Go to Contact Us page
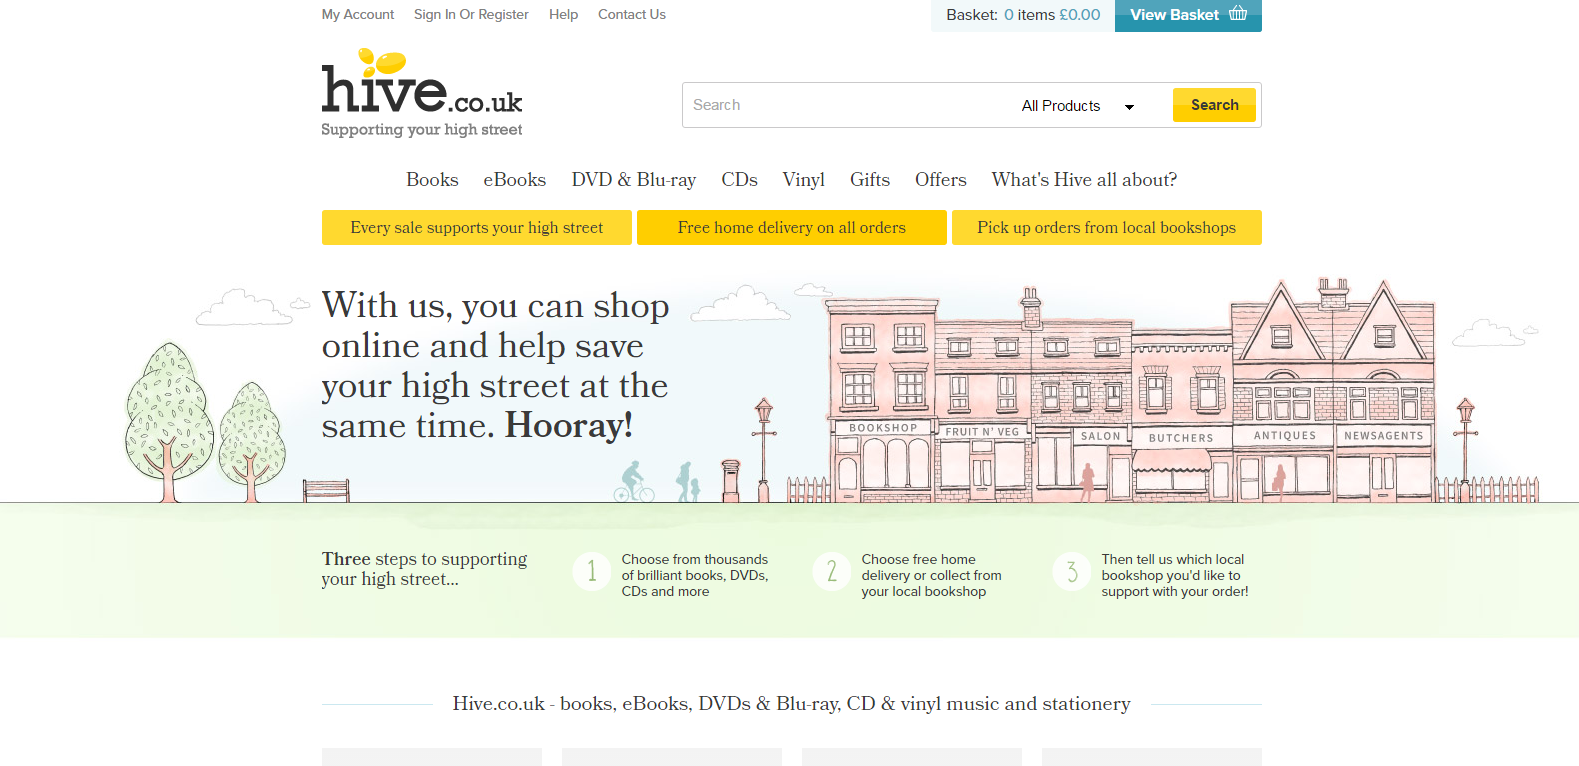 [x=632, y=15]
